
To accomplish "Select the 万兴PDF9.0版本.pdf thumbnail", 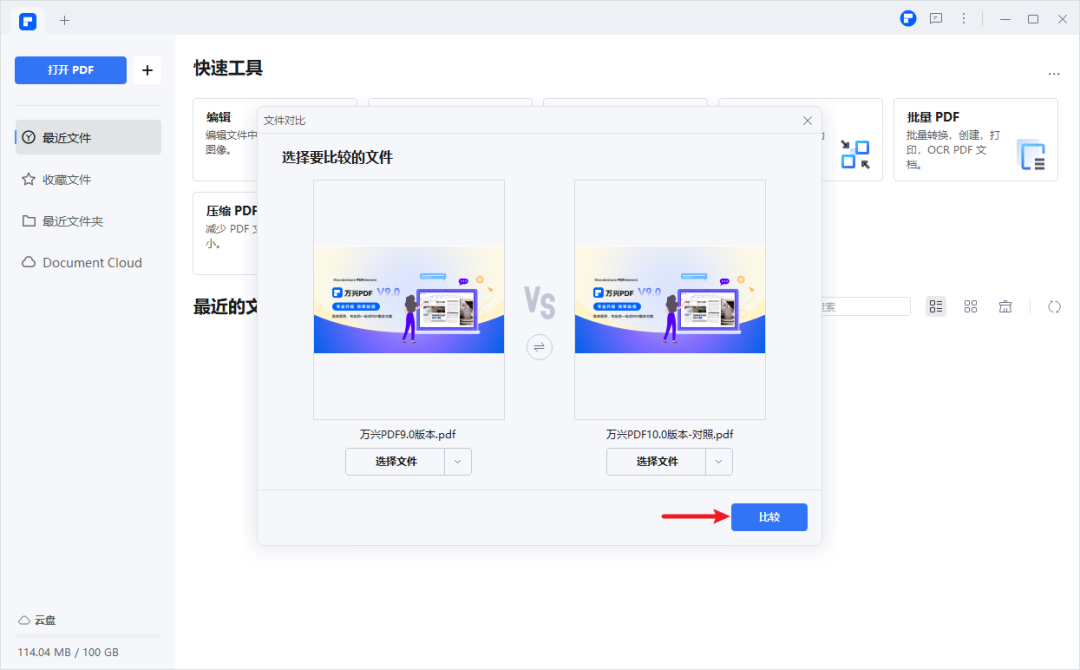I will click(408, 300).
